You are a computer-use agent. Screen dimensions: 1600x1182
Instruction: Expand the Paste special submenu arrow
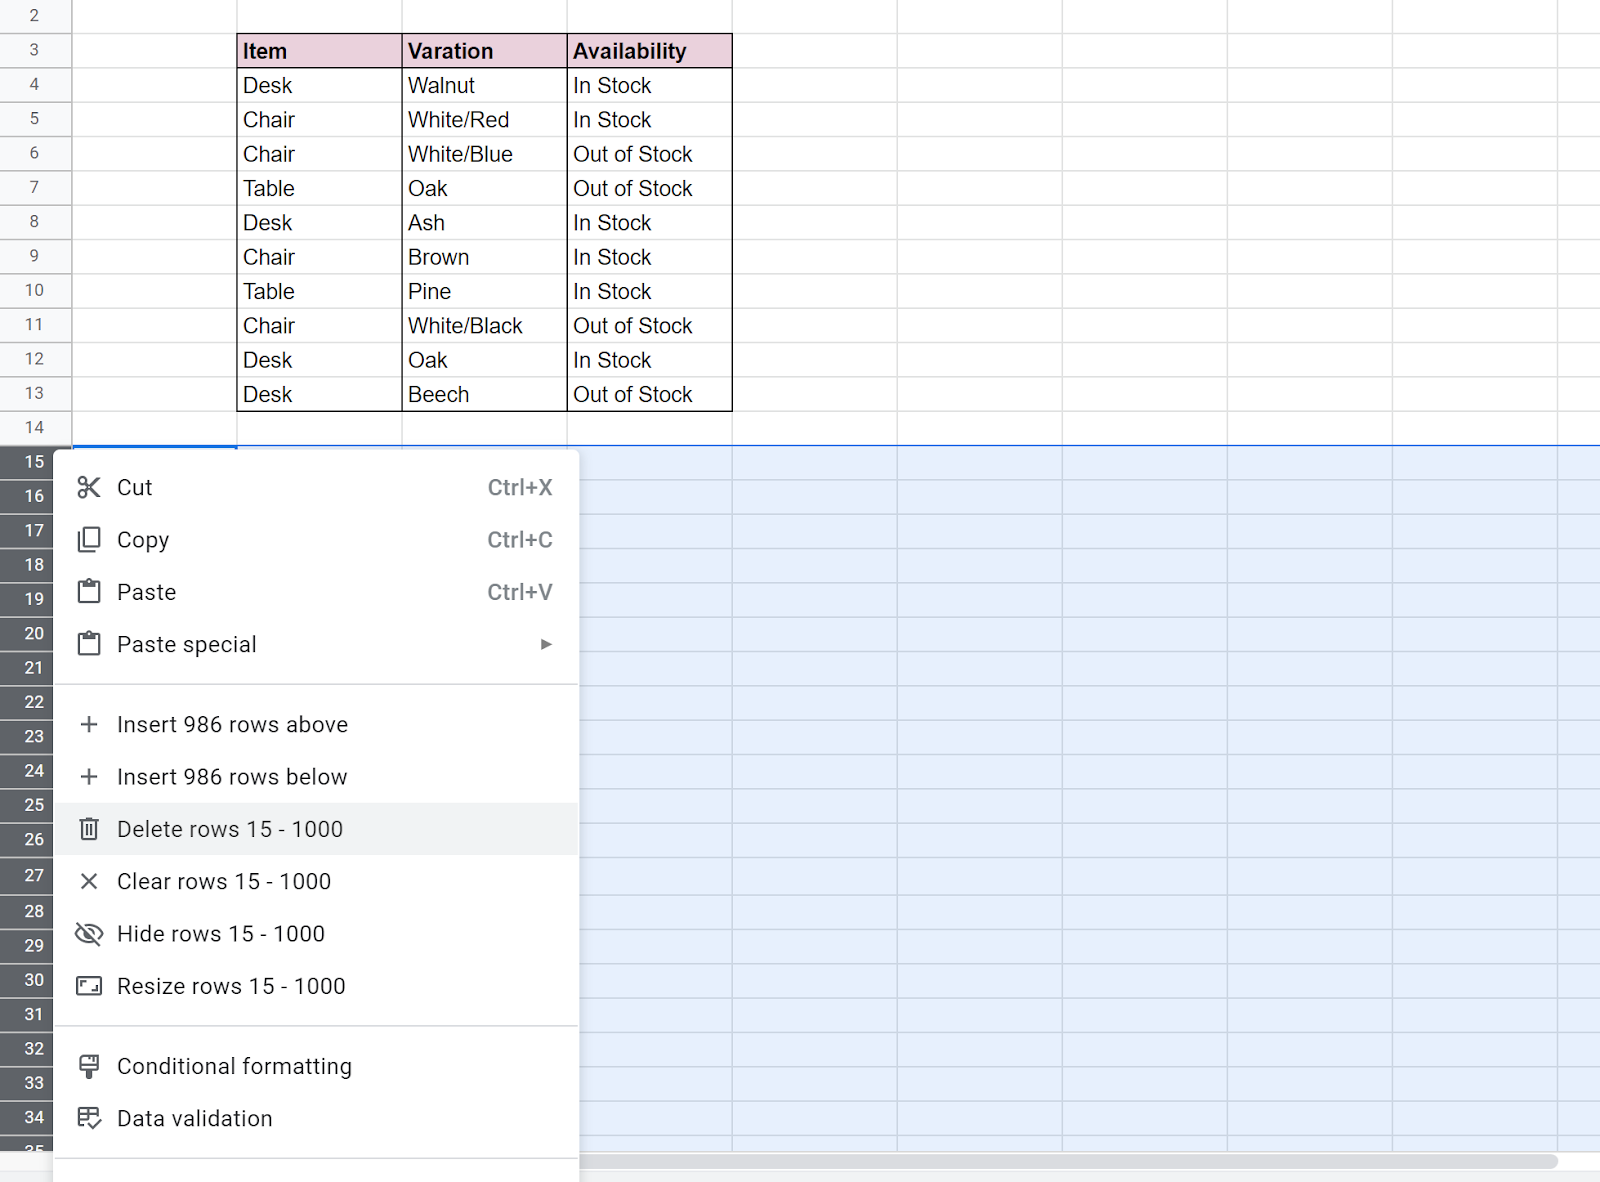(546, 644)
